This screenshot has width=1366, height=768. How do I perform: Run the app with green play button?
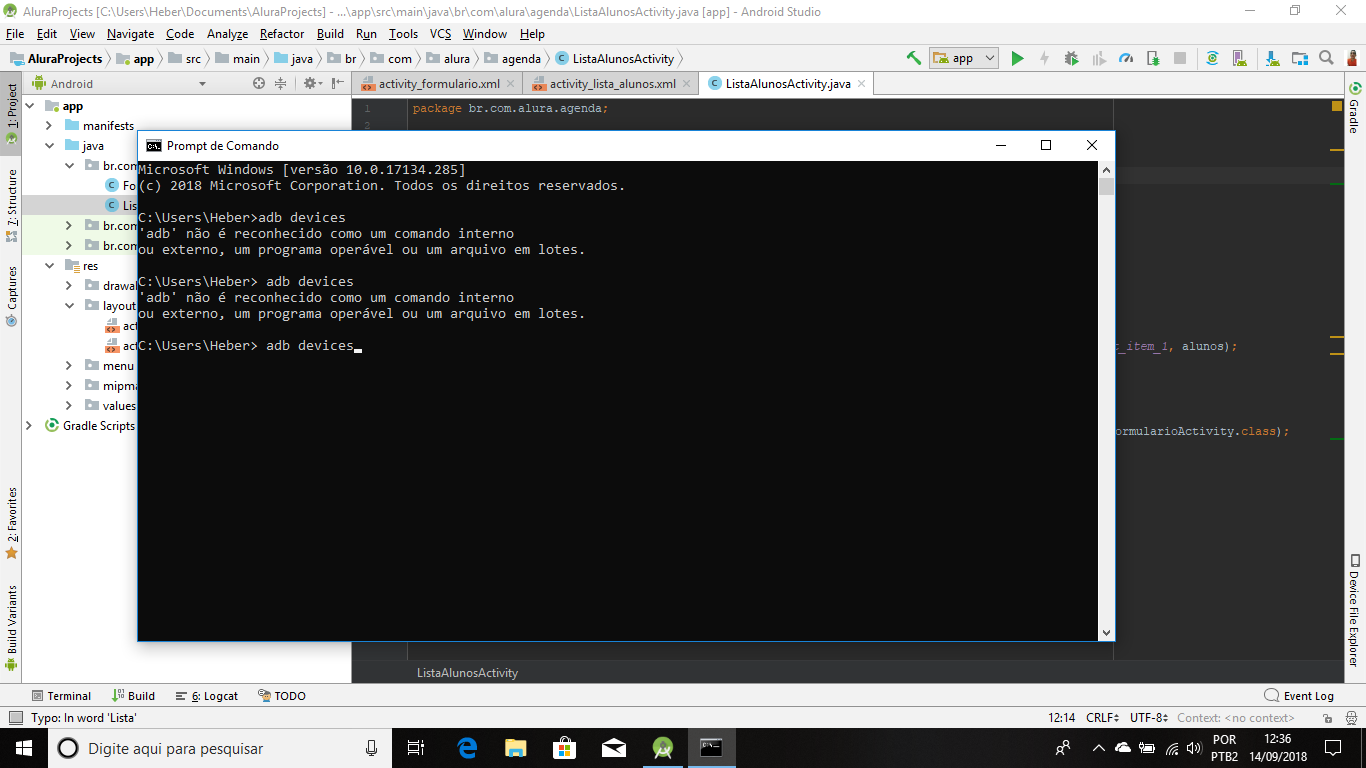(x=1017, y=58)
